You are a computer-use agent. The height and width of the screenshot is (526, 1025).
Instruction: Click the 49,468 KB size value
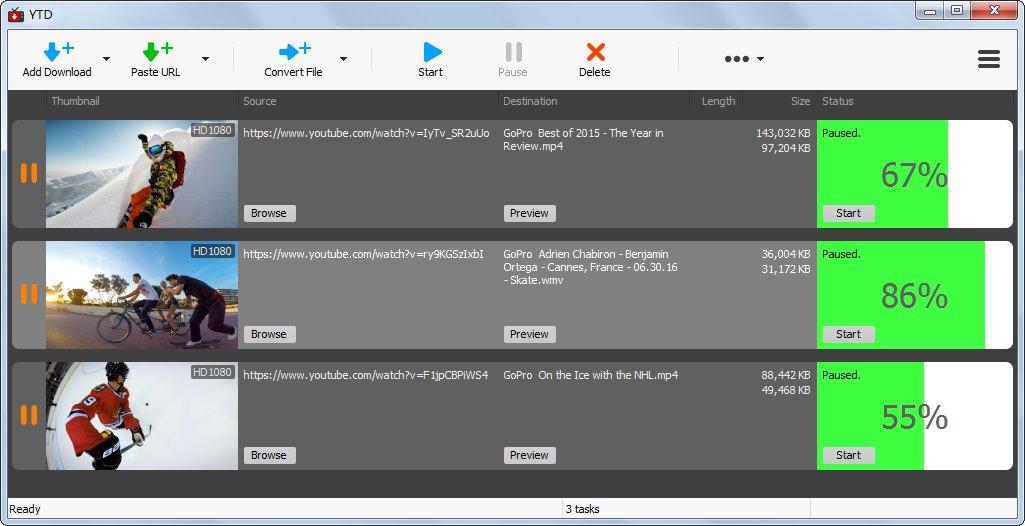[786, 390]
